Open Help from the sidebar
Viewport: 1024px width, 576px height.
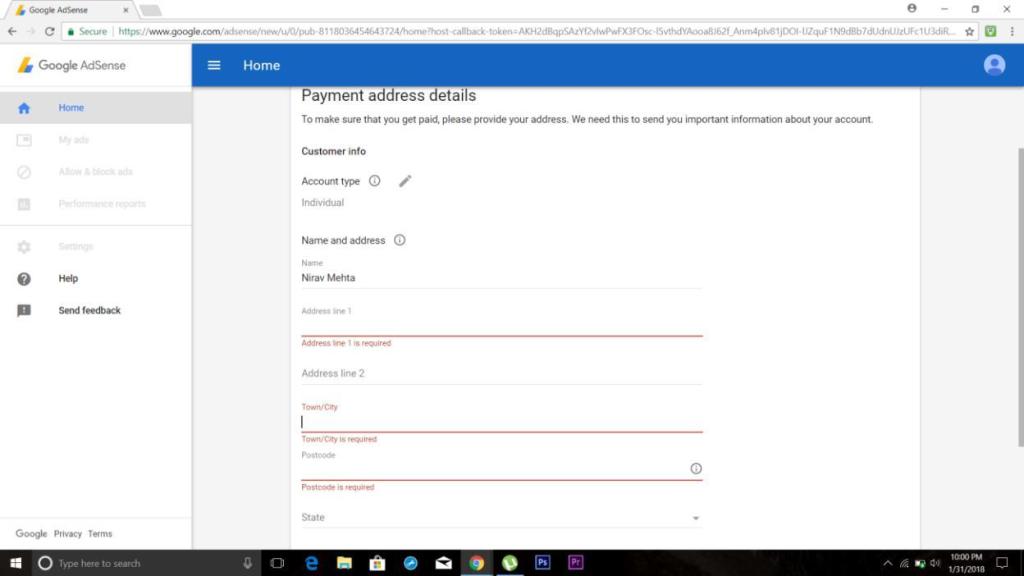(x=68, y=279)
